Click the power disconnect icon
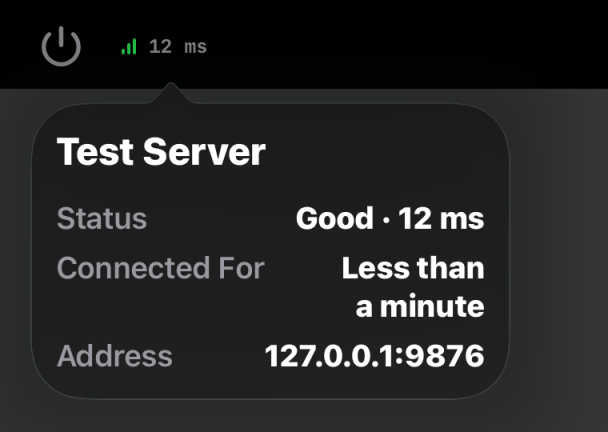This screenshot has width=608, height=432. pos(61,46)
